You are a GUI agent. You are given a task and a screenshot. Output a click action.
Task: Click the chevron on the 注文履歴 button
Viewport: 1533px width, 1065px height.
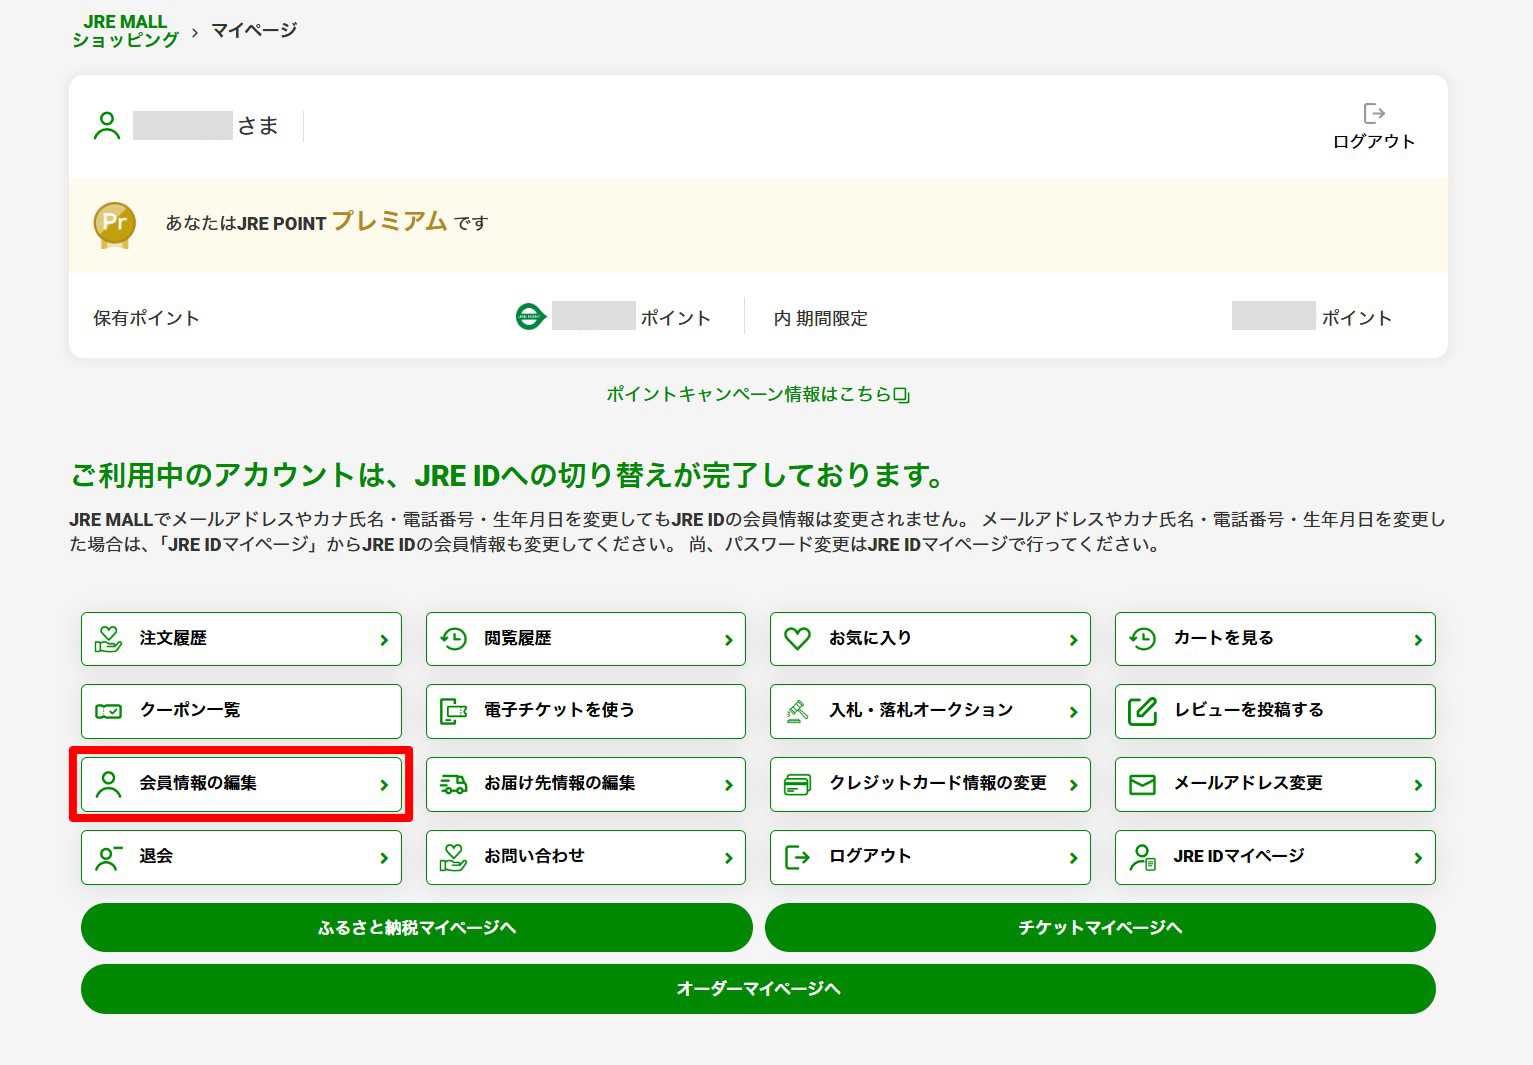pyautogui.click(x=384, y=640)
